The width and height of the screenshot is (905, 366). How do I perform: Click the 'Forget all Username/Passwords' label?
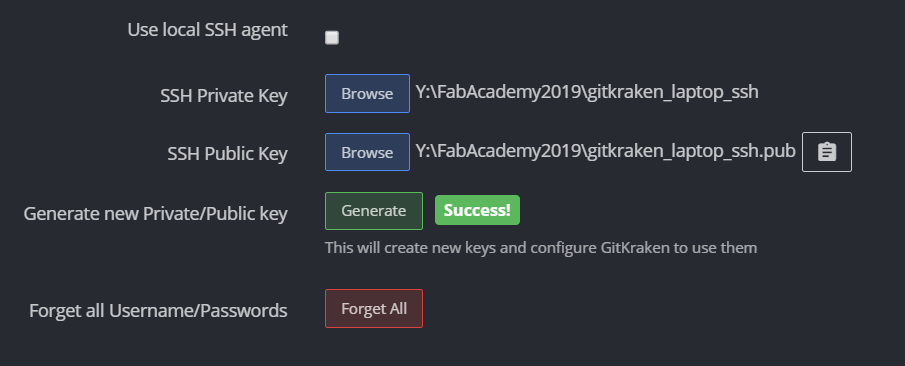tap(158, 311)
